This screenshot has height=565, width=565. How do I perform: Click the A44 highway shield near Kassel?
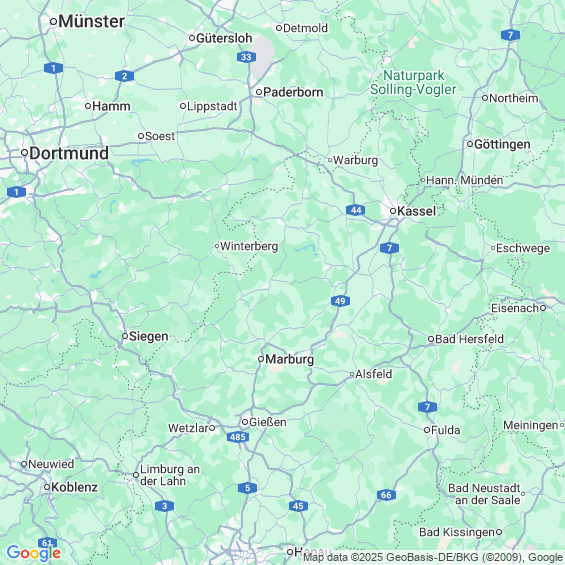pyautogui.click(x=356, y=210)
